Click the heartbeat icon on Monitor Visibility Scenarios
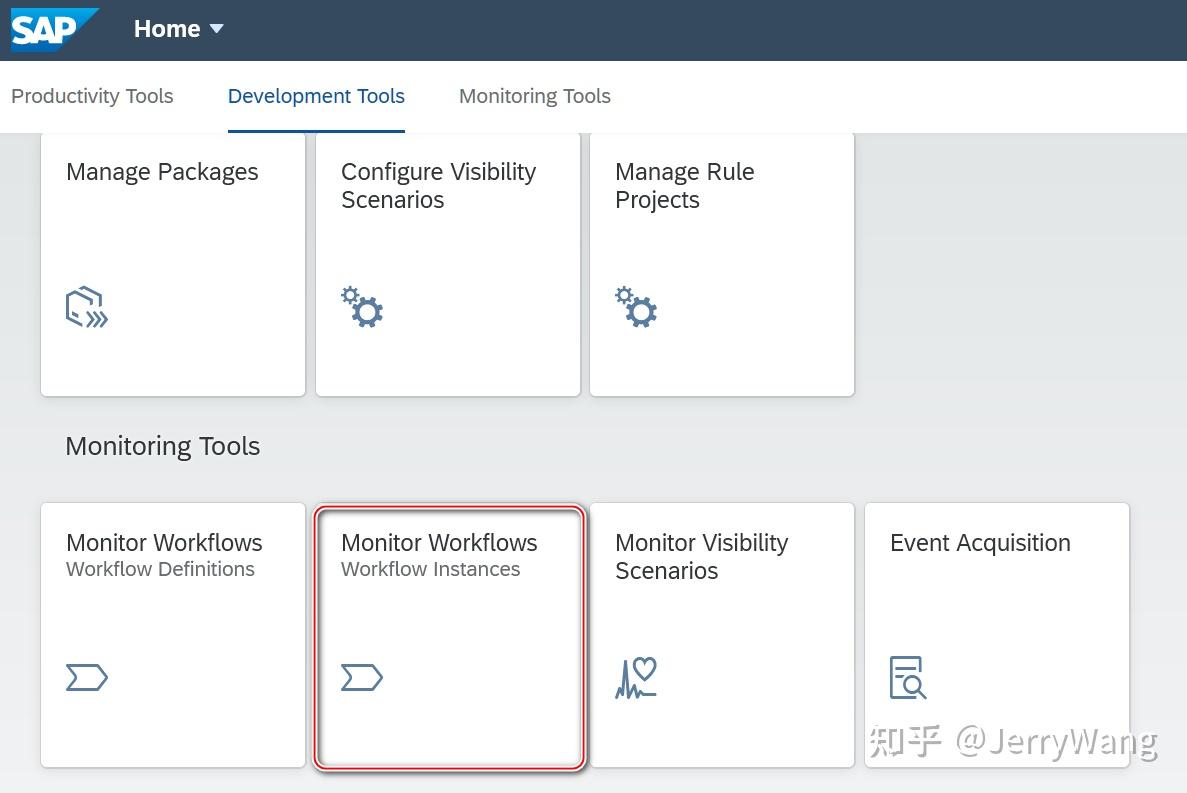This screenshot has height=793, width=1187. coord(636,677)
